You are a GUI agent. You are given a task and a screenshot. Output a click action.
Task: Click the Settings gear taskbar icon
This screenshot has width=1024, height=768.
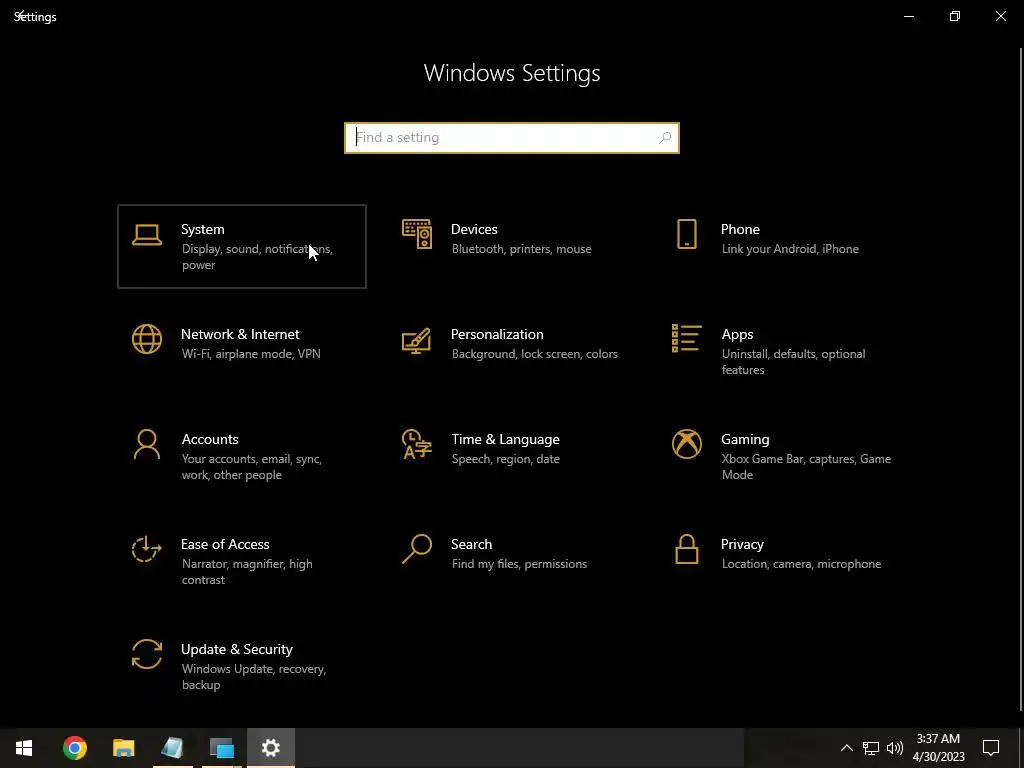[270, 748]
